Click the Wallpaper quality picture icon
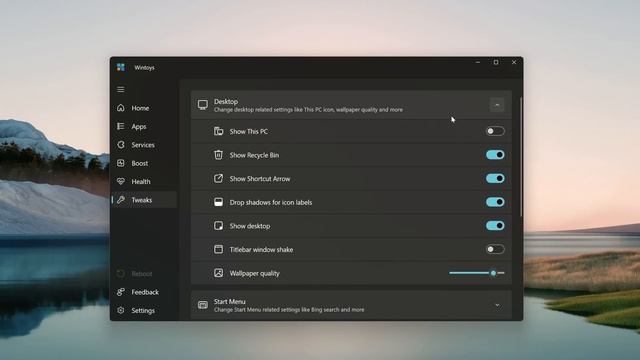Image resolution: width=640 pixels, height=360 pixels. tap(218, 273)
